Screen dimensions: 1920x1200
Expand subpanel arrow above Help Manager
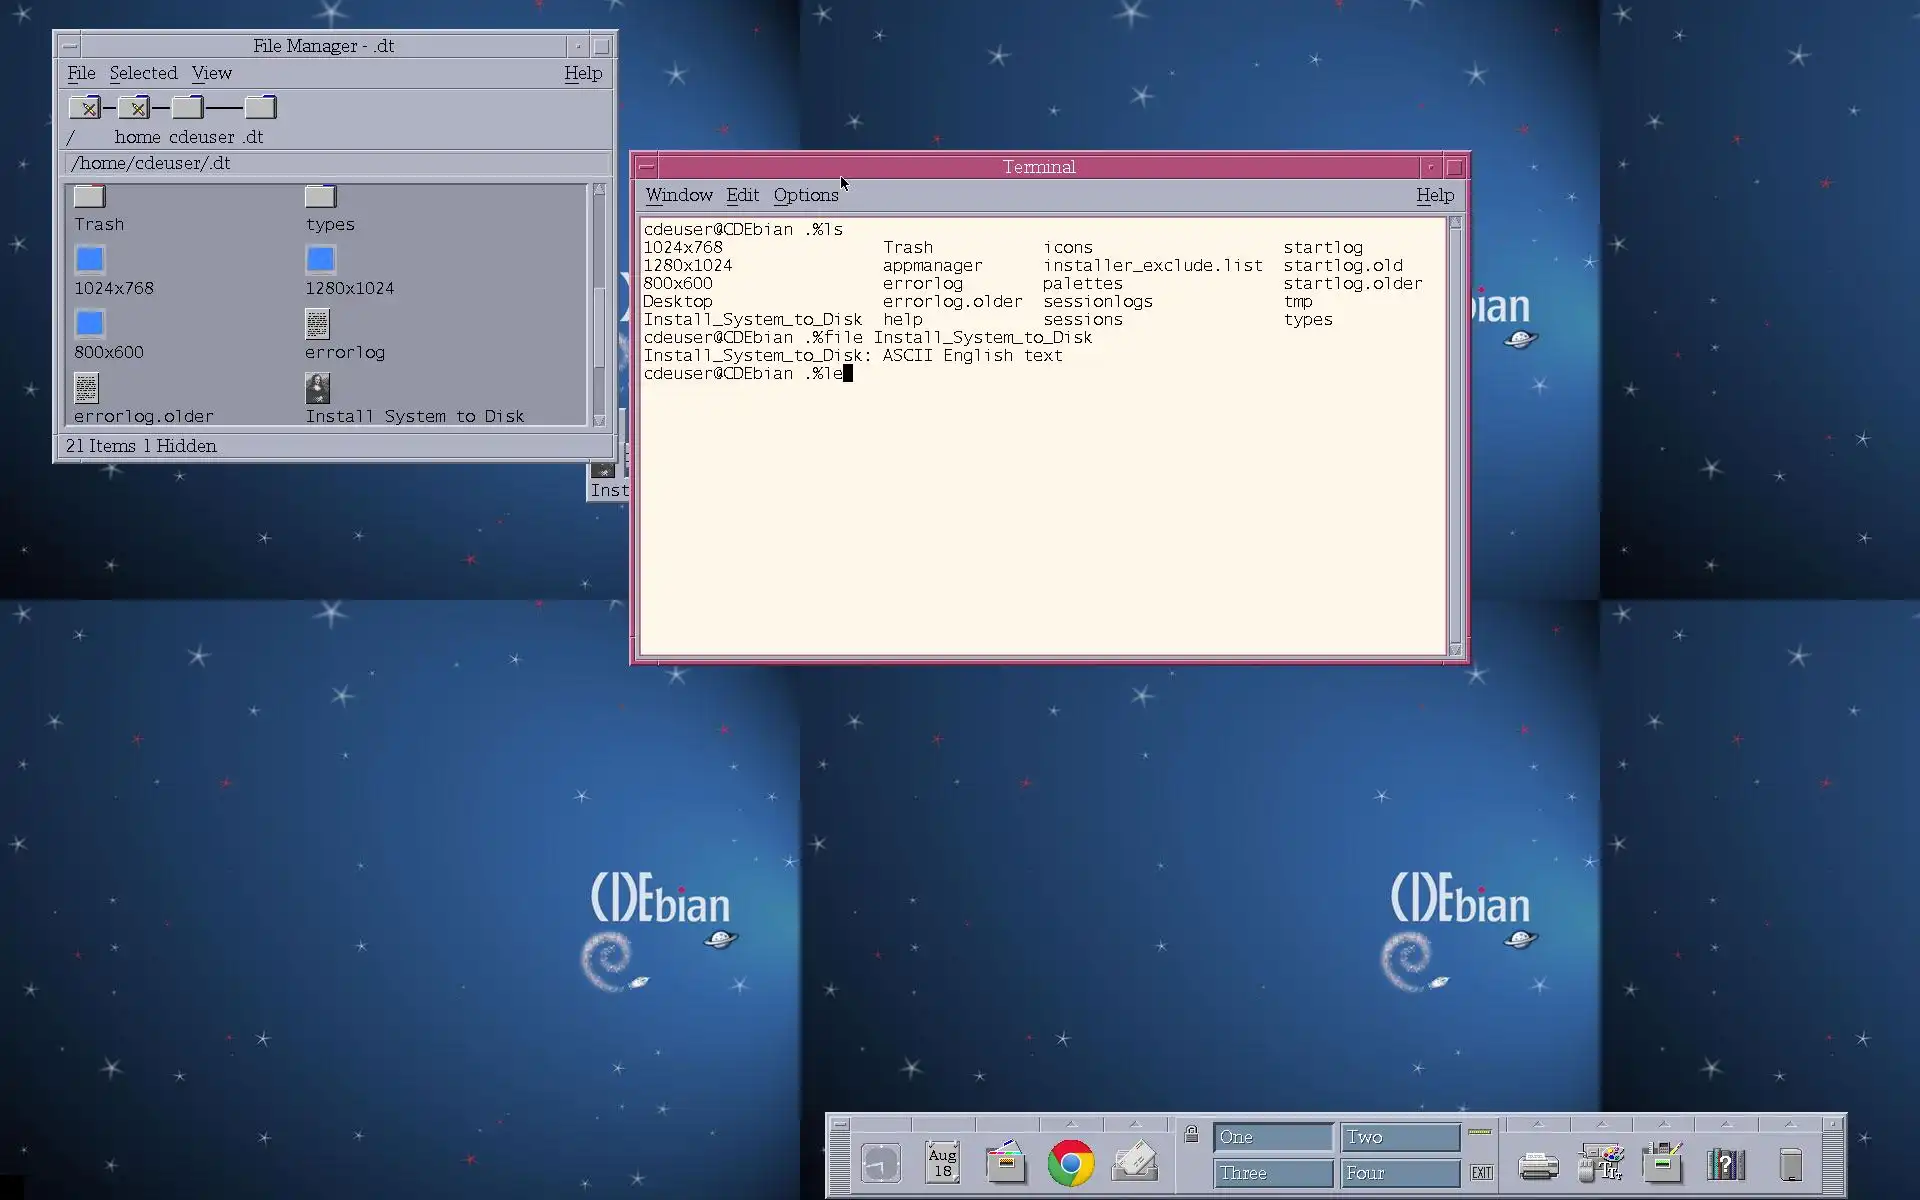pyautogui.click(x=1726, y=1124)
